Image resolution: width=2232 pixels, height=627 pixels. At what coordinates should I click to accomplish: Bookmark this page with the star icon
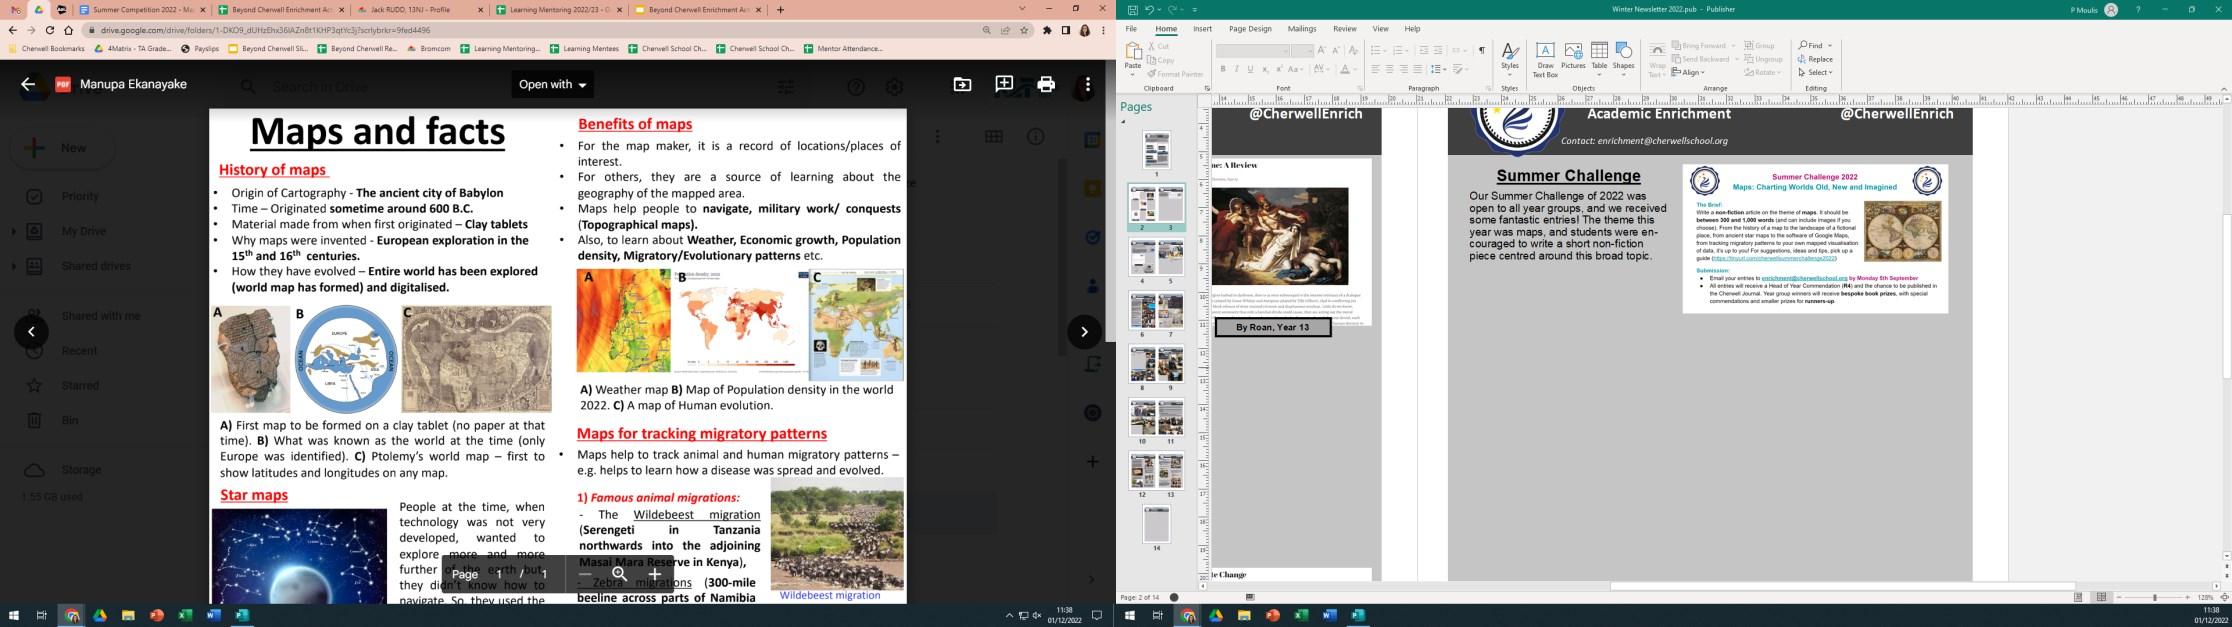(x=1024, y=30)
